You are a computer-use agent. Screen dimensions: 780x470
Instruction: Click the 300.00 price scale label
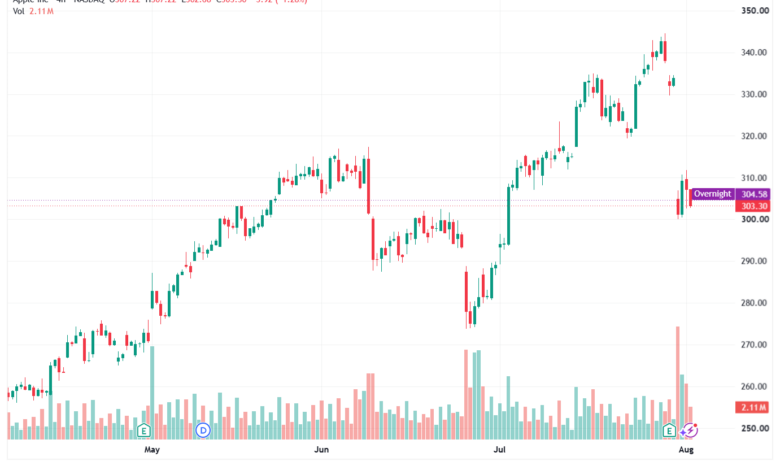[755, 219]
